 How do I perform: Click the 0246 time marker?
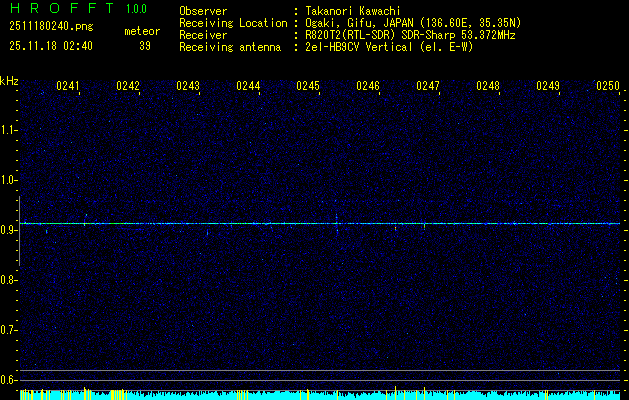pyautogui.click(x=368, y=85)
